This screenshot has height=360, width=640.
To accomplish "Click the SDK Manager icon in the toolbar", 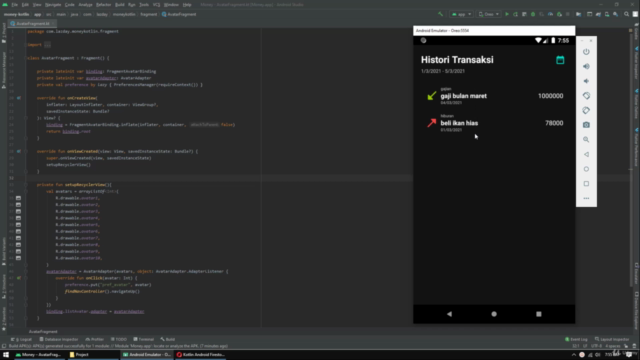I will 616,14.
